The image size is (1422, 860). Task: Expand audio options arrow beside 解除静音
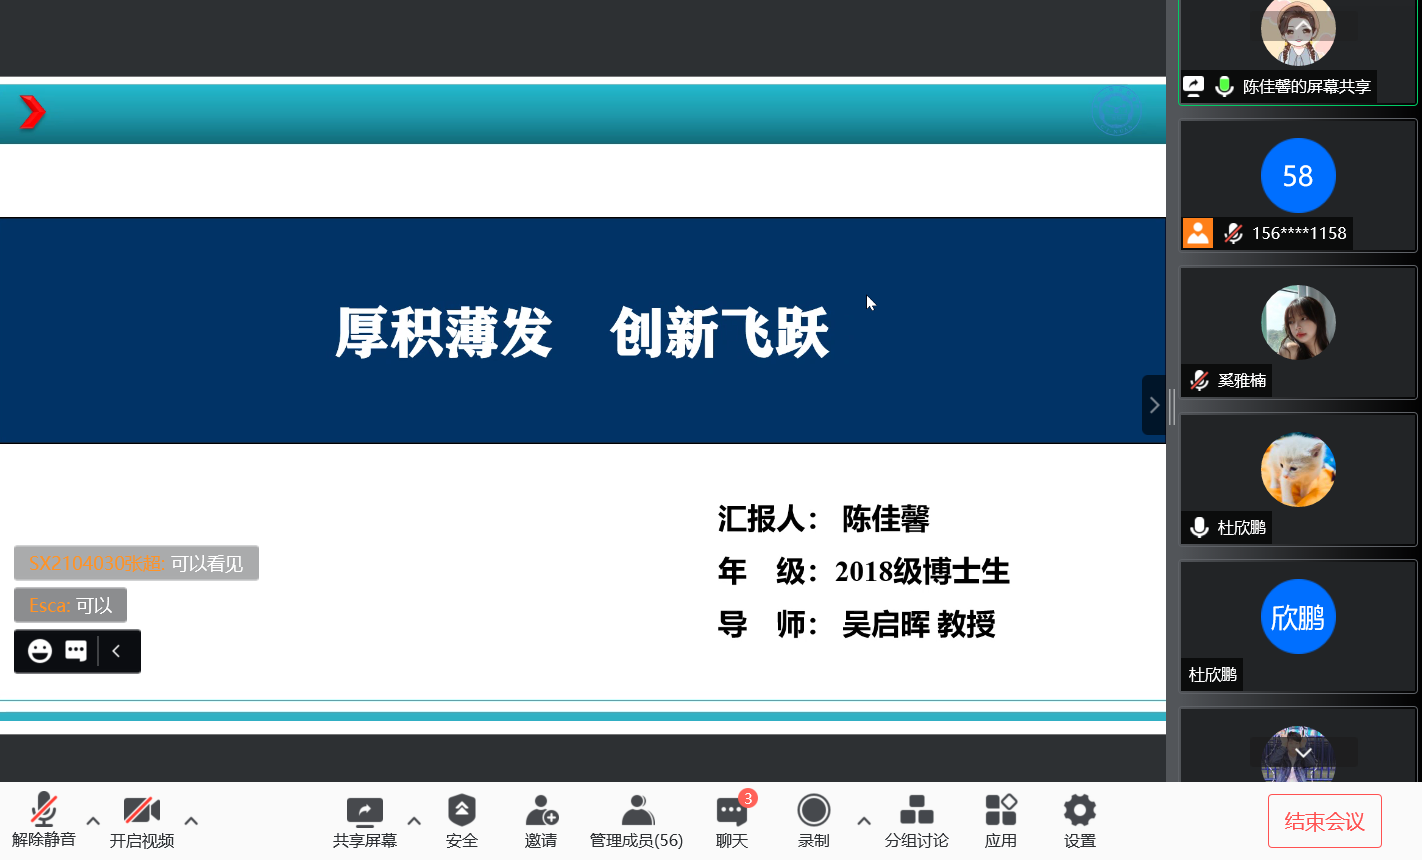(x=93, y=821)
